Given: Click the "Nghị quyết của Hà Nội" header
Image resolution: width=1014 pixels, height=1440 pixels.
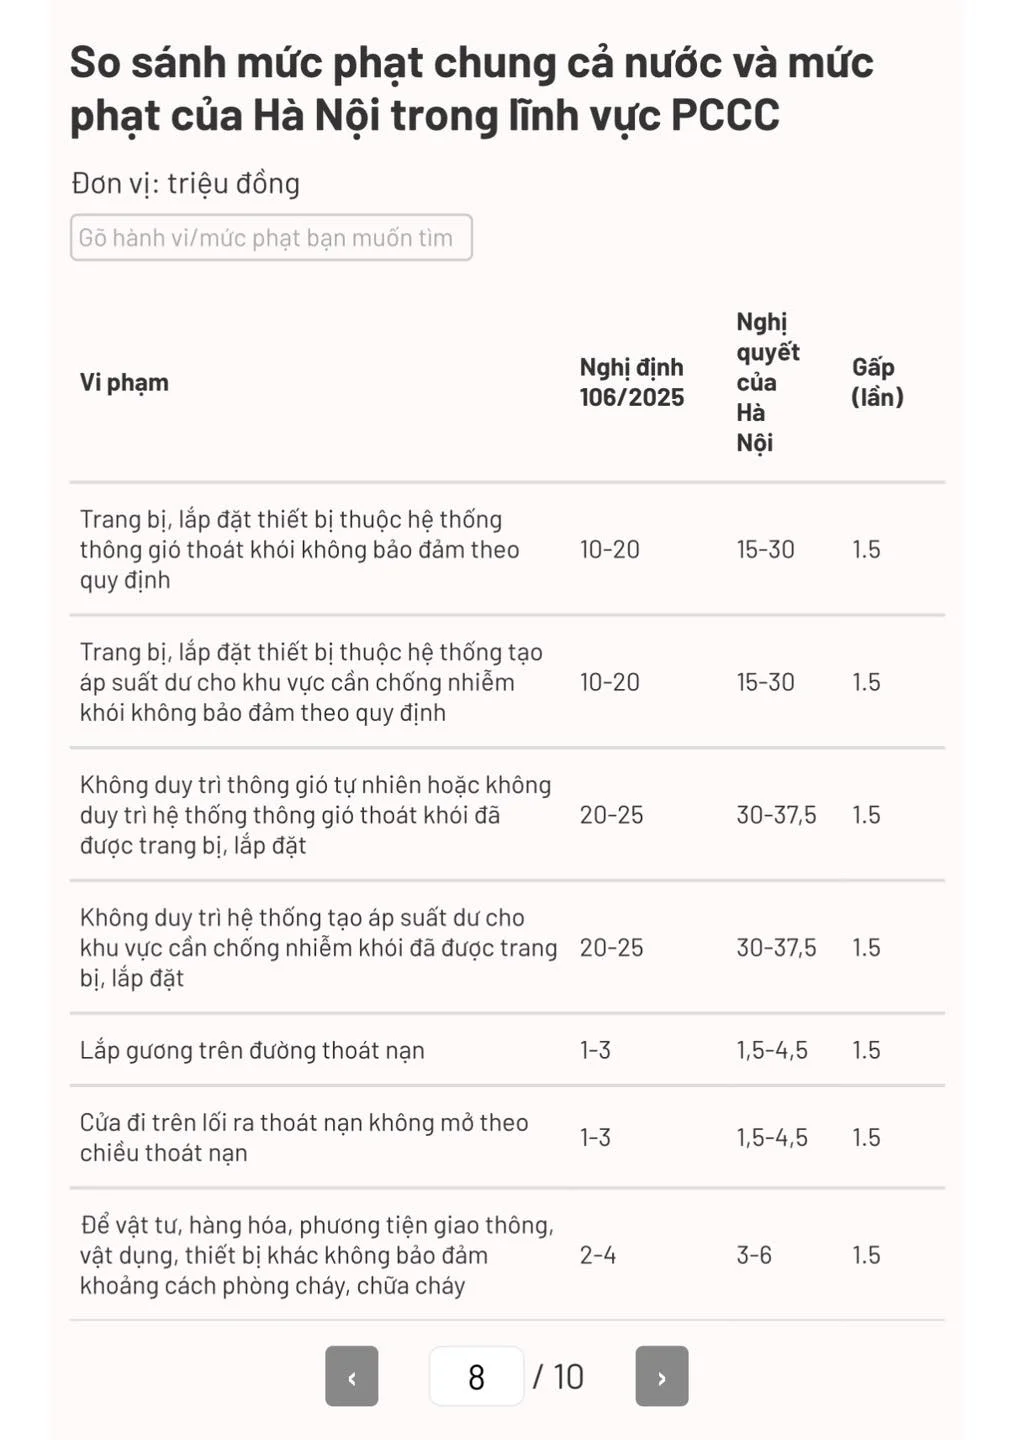Looking at the screenshot, I should pos(767,383).
